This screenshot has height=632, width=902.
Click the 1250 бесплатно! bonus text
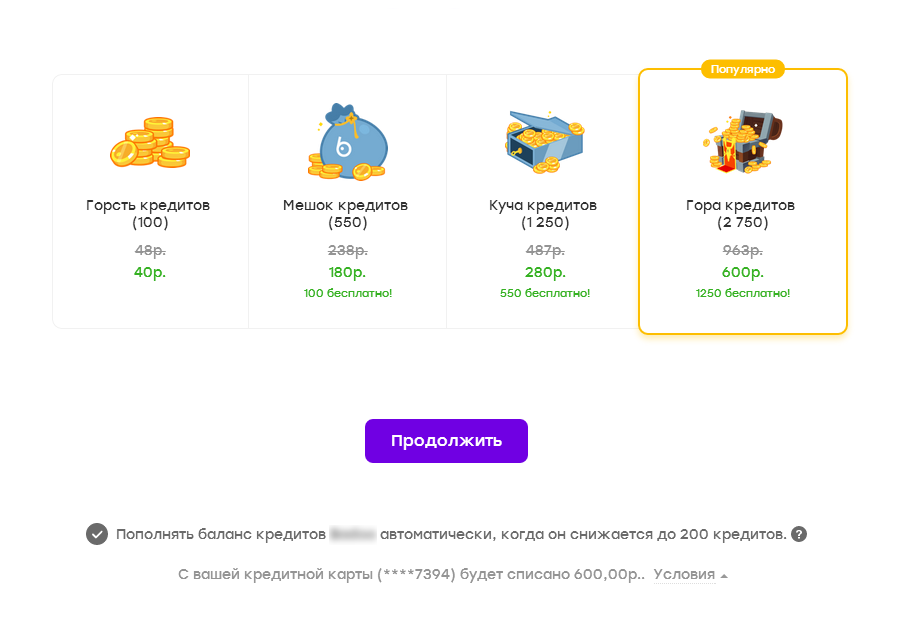tap(742, 293)
